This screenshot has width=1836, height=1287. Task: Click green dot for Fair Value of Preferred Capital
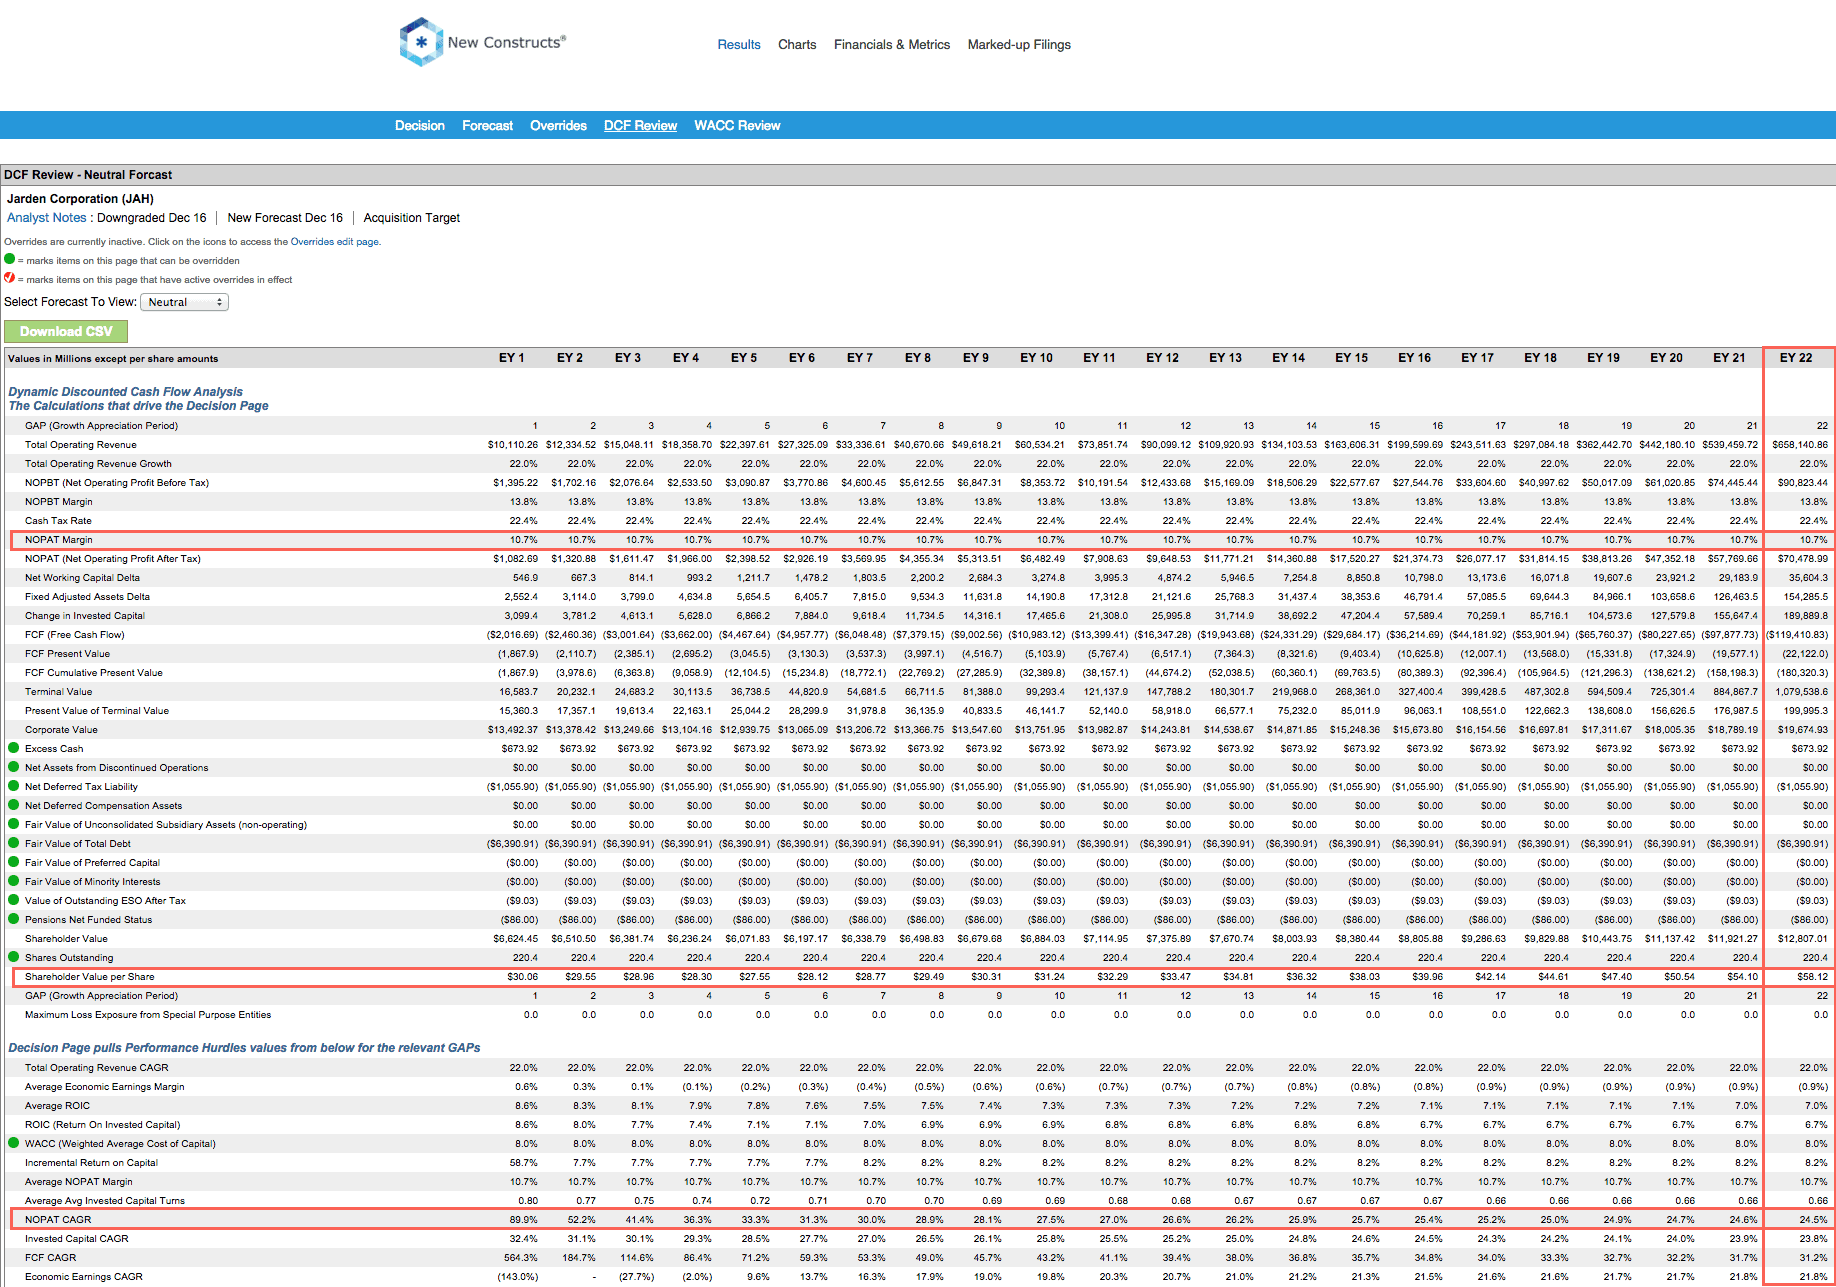pos(14,862)
